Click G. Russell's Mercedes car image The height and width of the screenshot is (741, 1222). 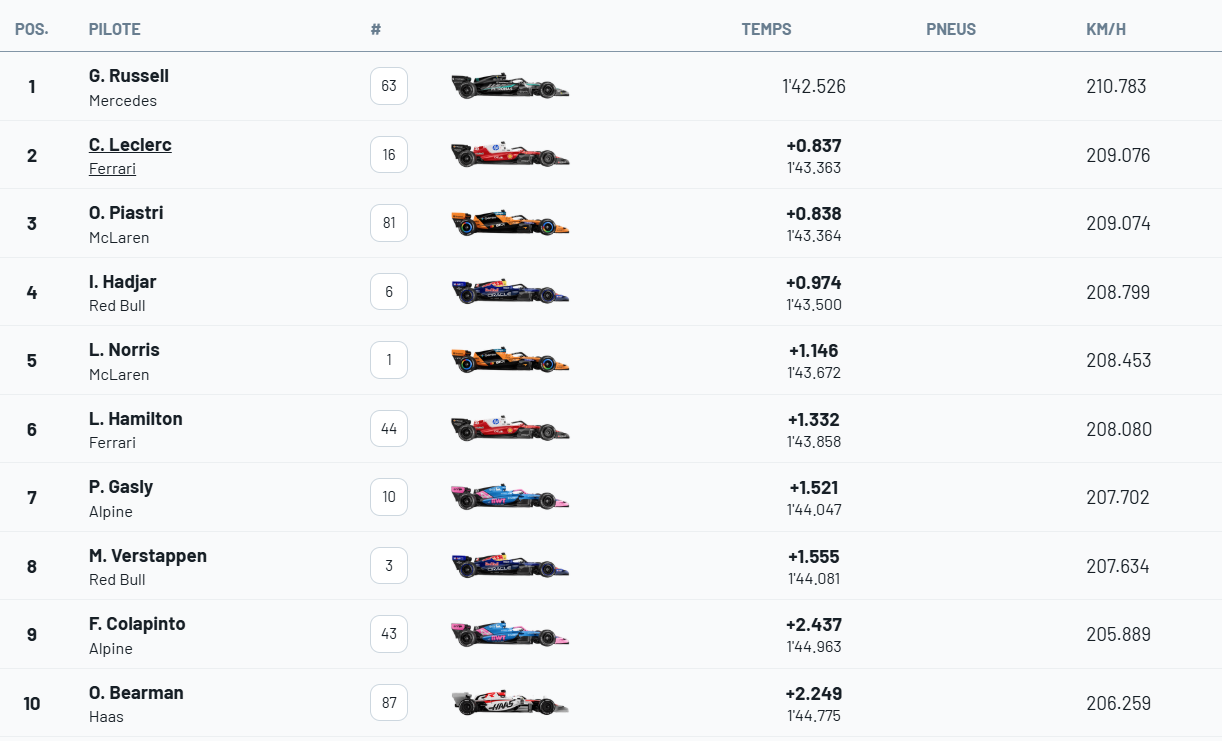click(x=510, y=86)
